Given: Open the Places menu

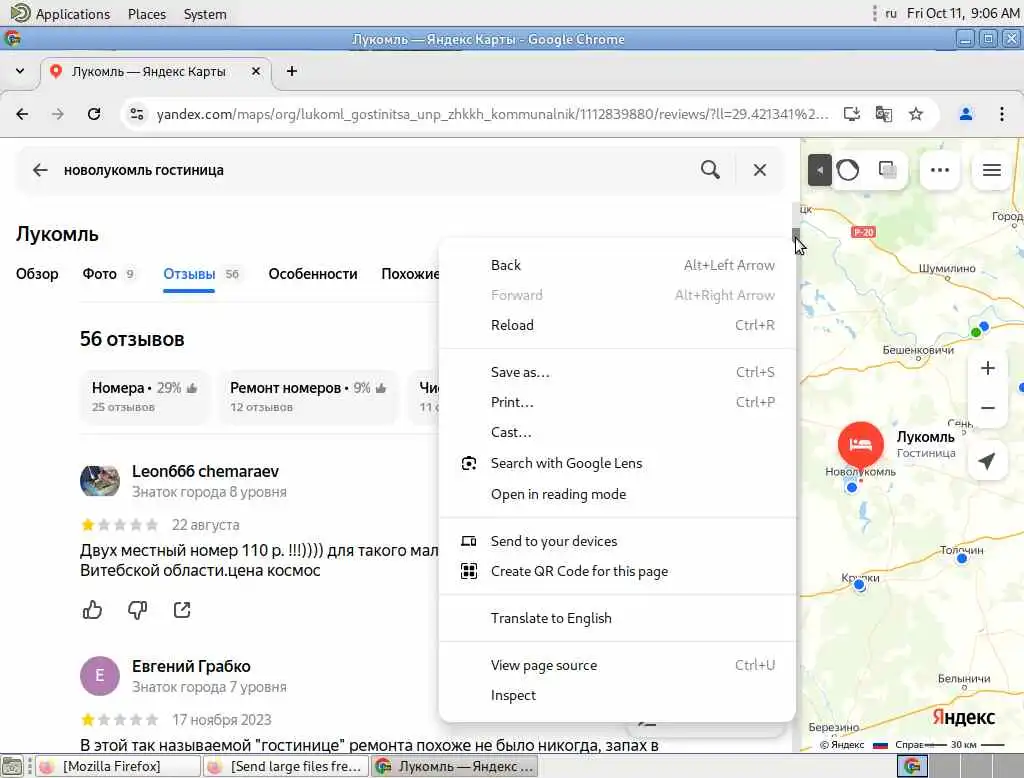Looking at the screenshot, I should tap(147, 14).
